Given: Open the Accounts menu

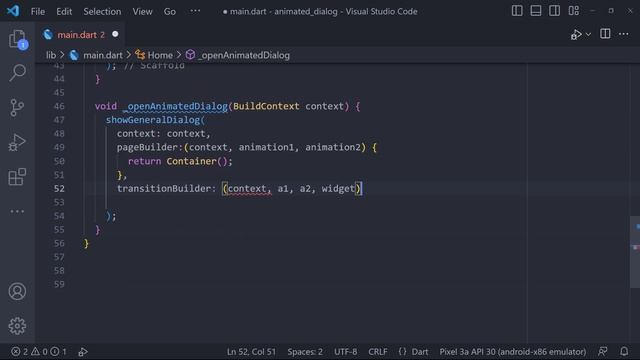Looking at the screenshot, I should pos(17,291).
